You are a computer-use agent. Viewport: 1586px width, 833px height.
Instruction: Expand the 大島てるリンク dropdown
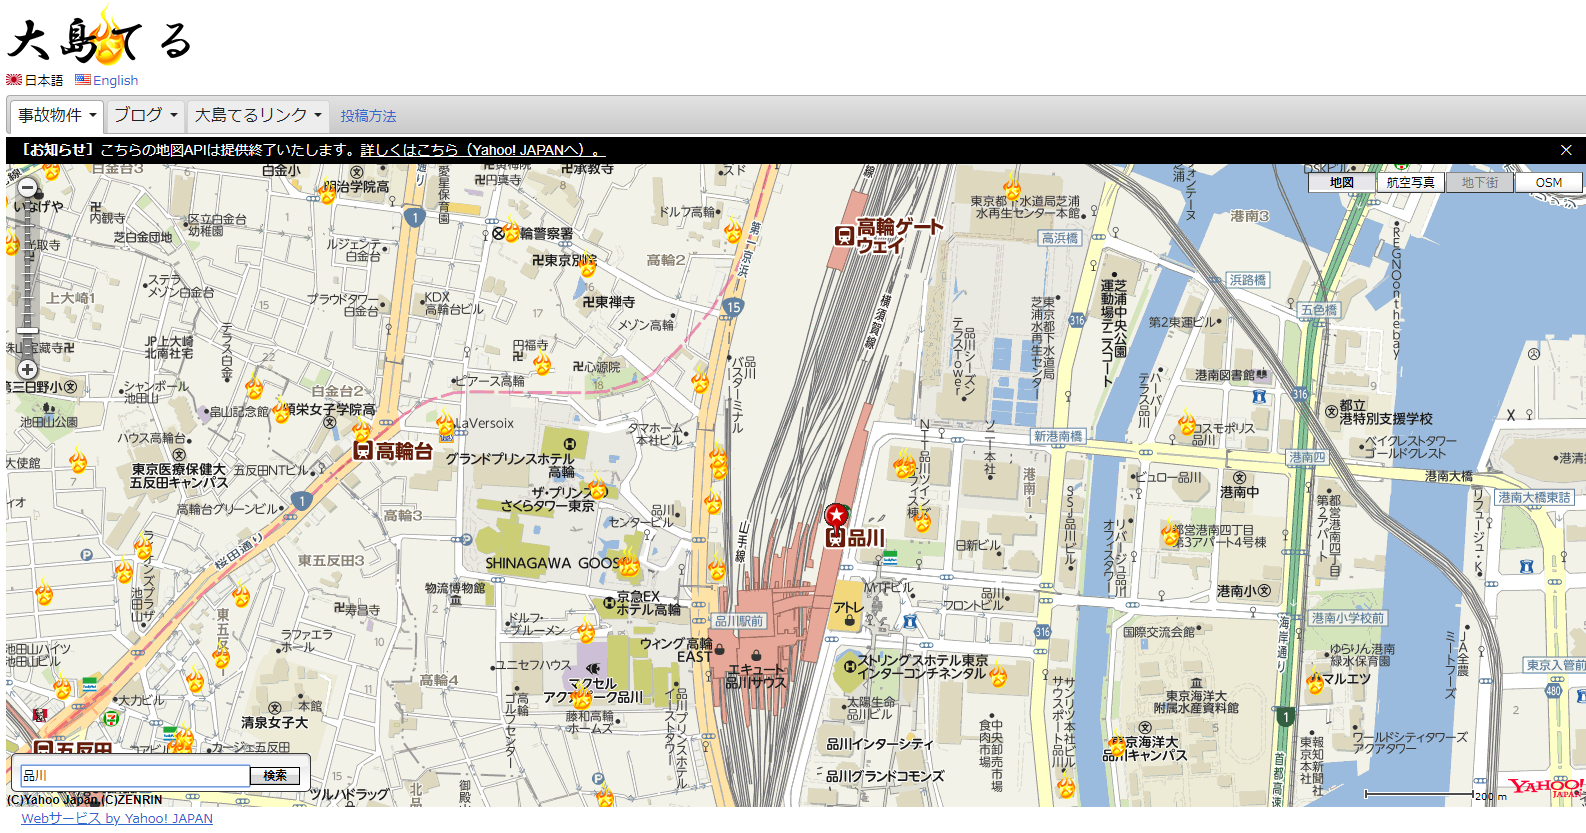[258, 115]
